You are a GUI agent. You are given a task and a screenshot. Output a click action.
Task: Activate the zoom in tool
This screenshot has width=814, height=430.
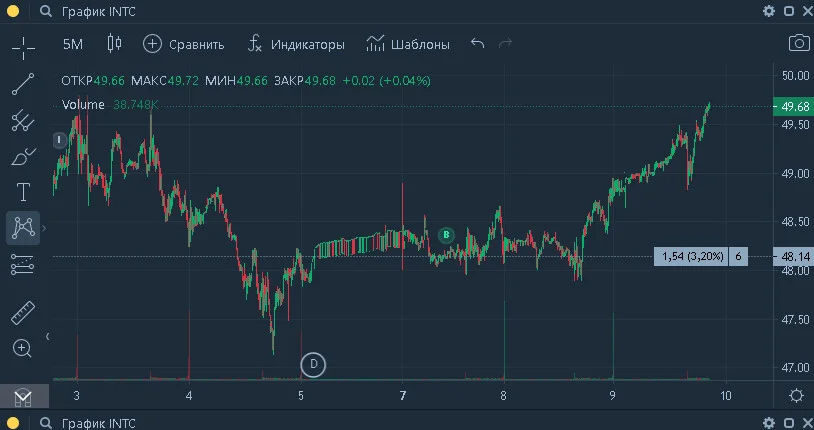click(22, 348)
